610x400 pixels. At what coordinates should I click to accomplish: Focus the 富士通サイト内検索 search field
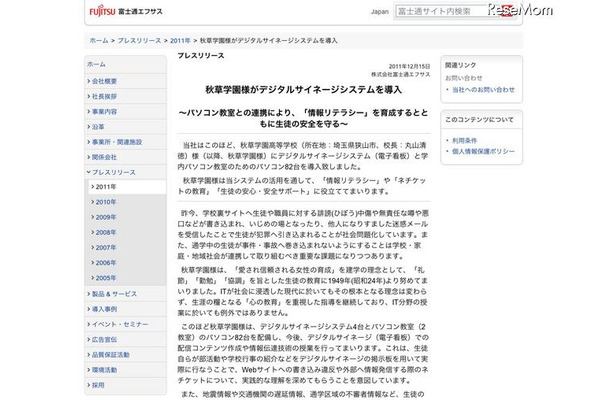pyautogui.click(x=442, y=11)
